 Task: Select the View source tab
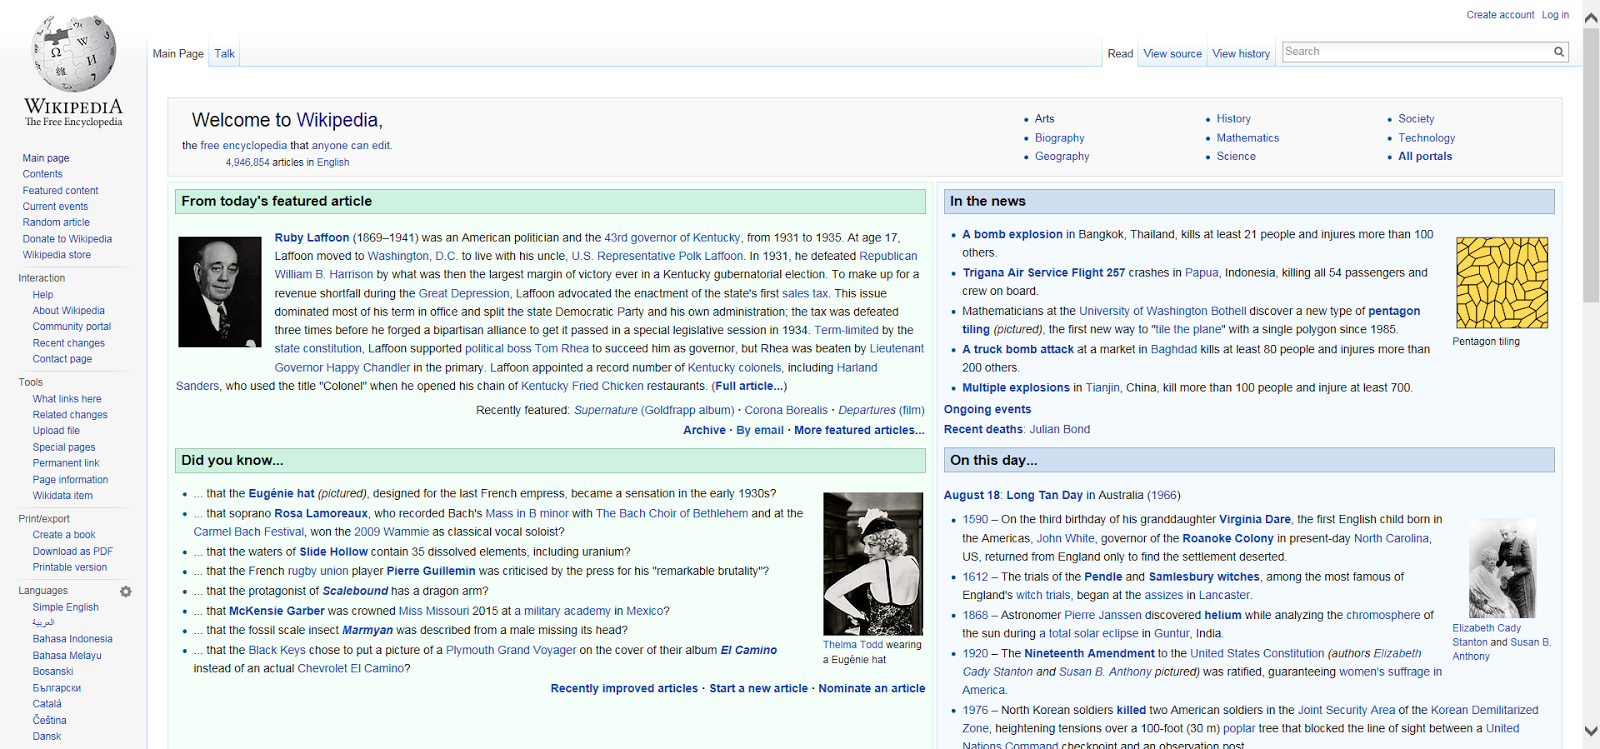coord(1172,54)
